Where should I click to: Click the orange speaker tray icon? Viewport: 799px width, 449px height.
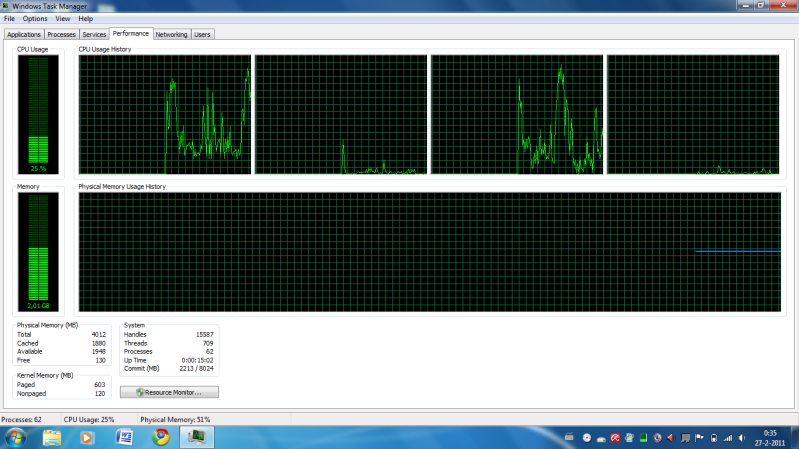(x=671, y=438)
